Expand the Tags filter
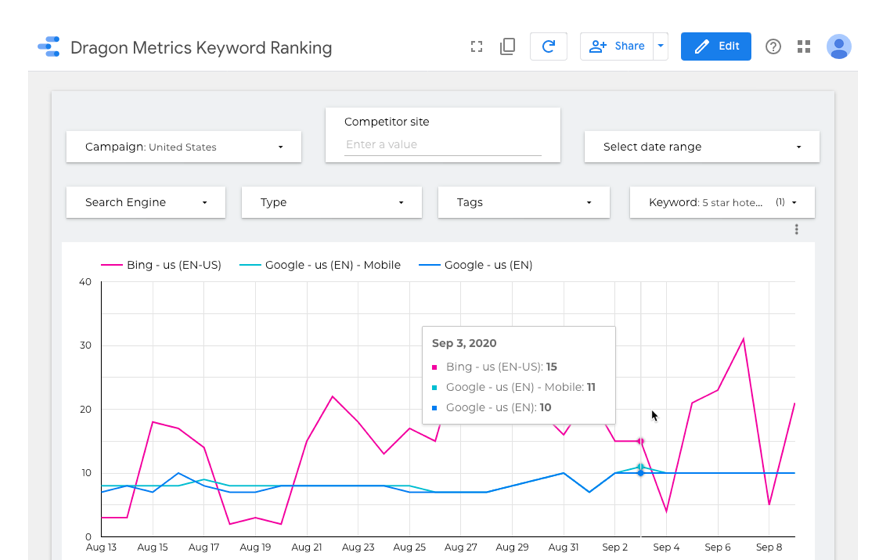 pyautogui.click(x=524, y=202)
